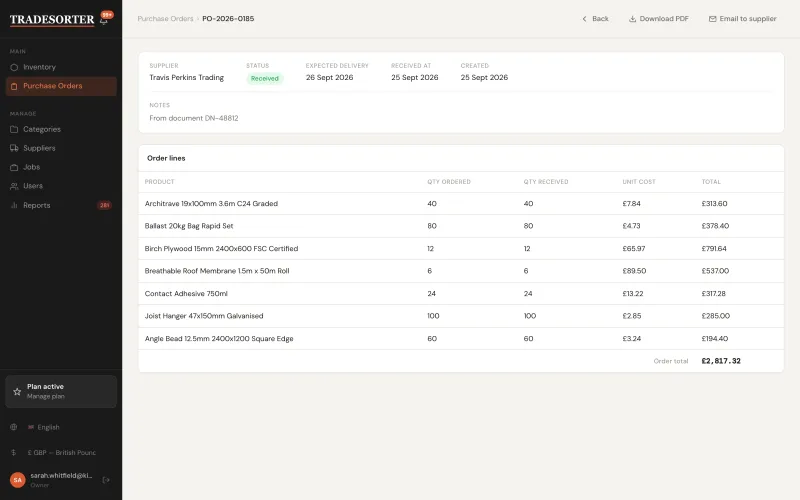This screenshot has height=500, width=800.
Task: Select supplier name Travis Perkins Trading
Action: coord(186,78)
